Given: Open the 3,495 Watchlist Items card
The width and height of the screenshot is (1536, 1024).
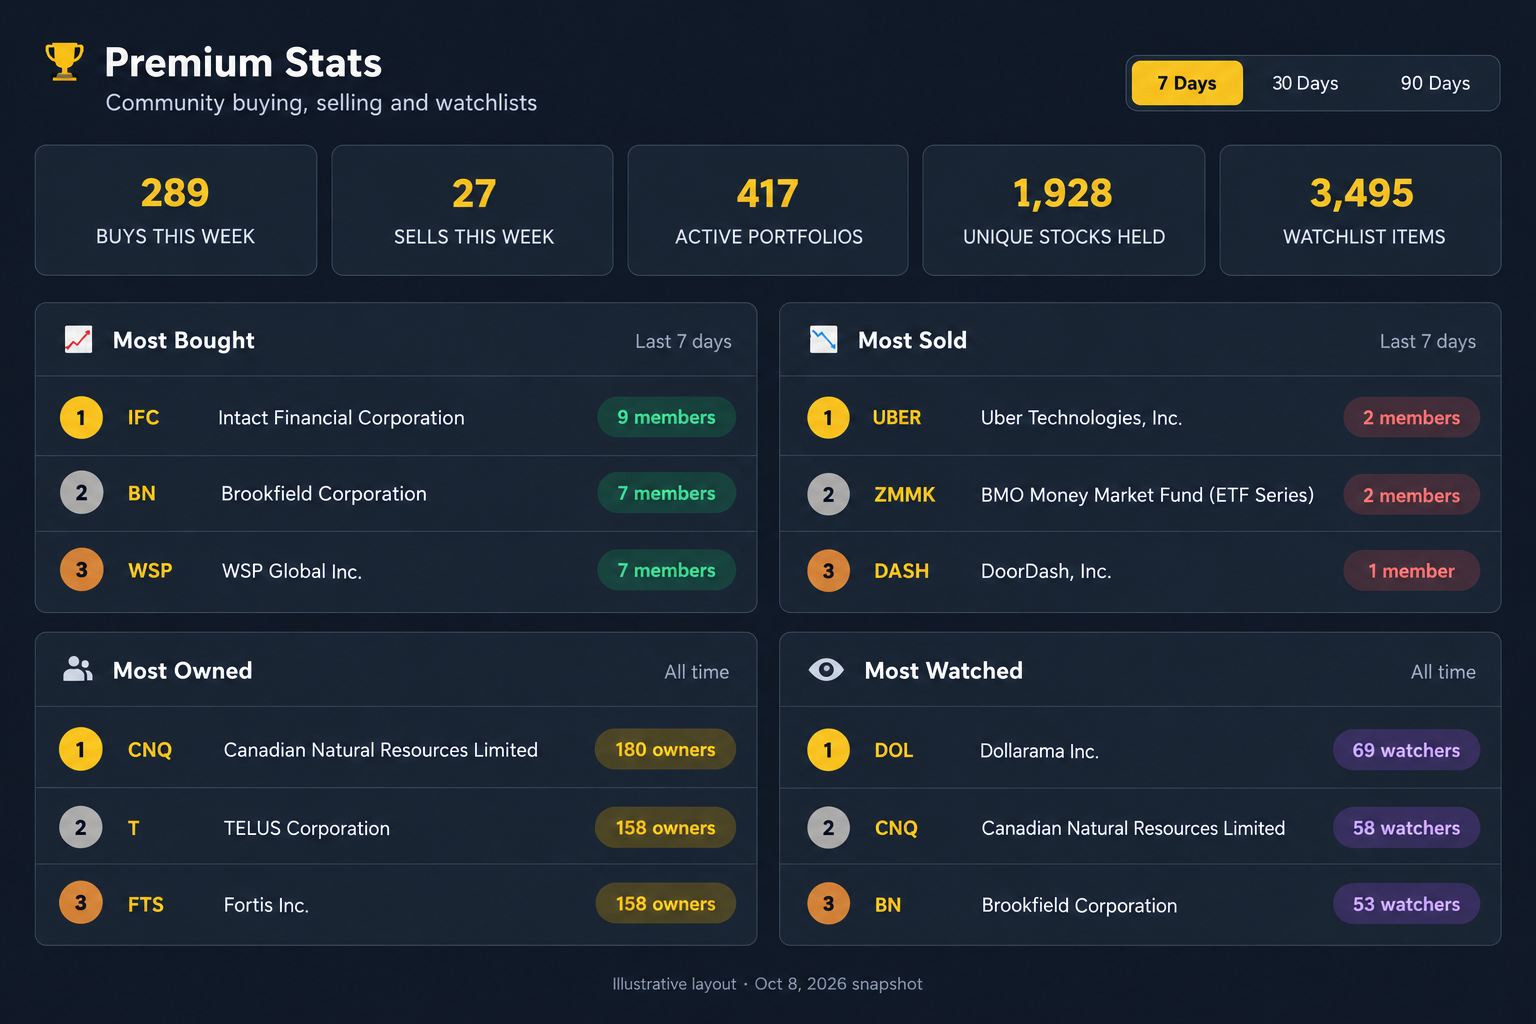Looking at the screenshot, I should (1360, 210).
